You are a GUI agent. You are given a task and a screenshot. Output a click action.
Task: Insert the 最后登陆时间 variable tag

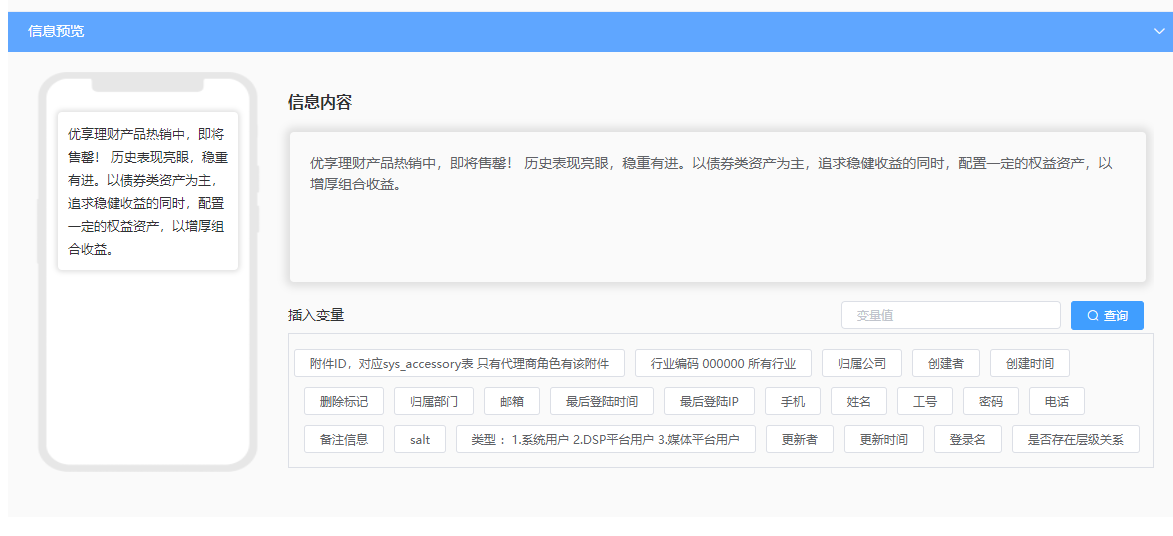[x=602, y=401]
